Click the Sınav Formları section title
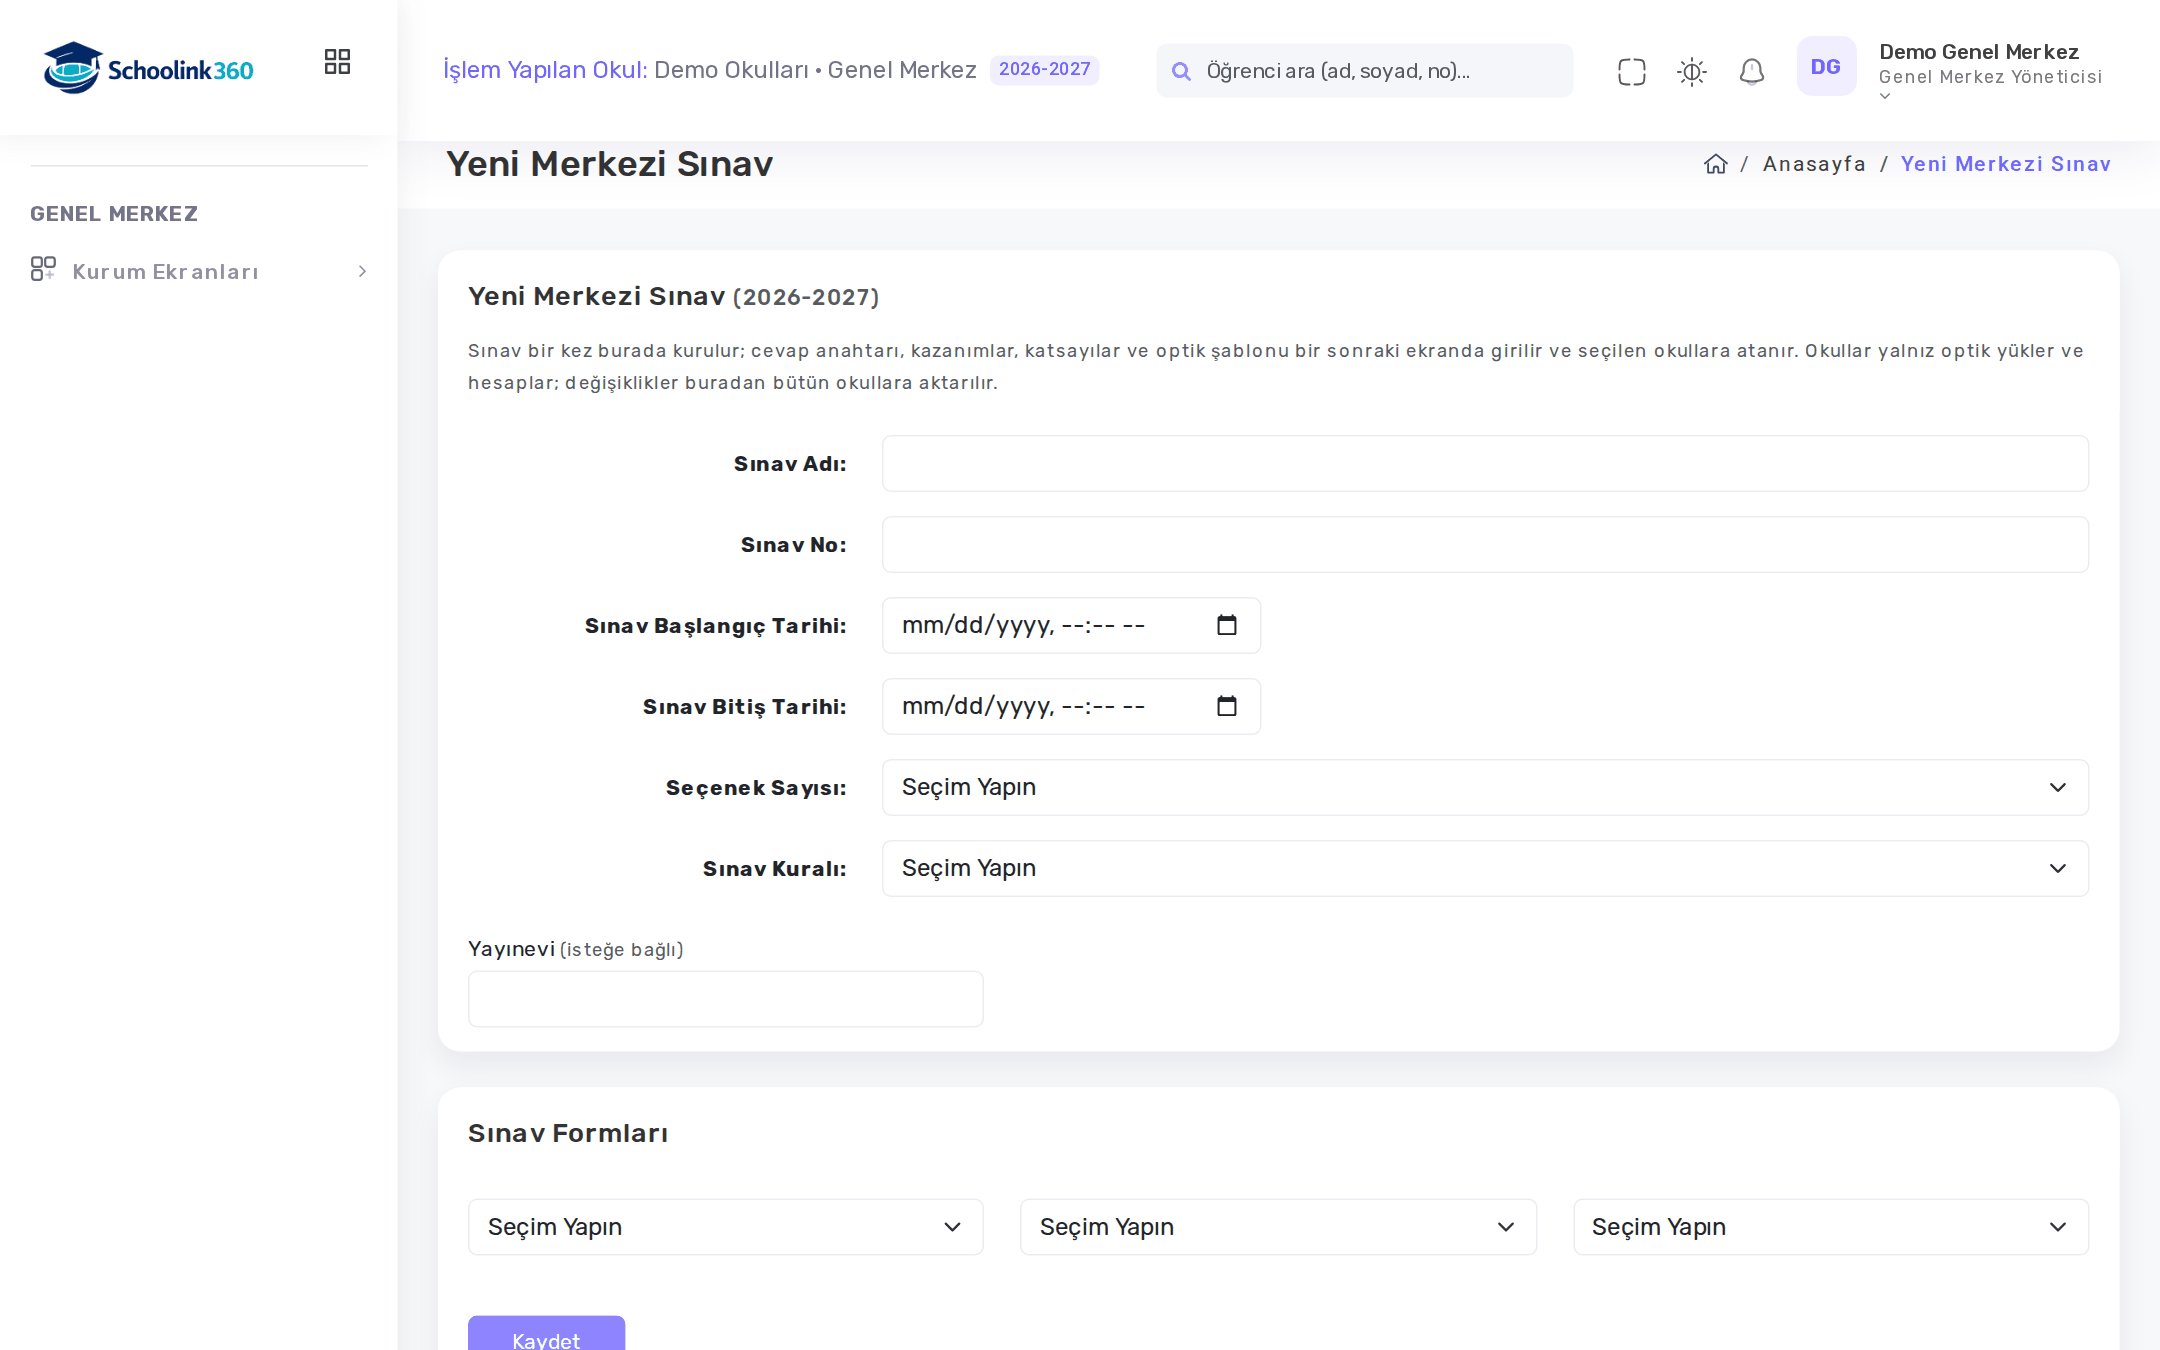This screenshot has height=1350, width=2160. pyautogui.click(x=568, y=1133)
